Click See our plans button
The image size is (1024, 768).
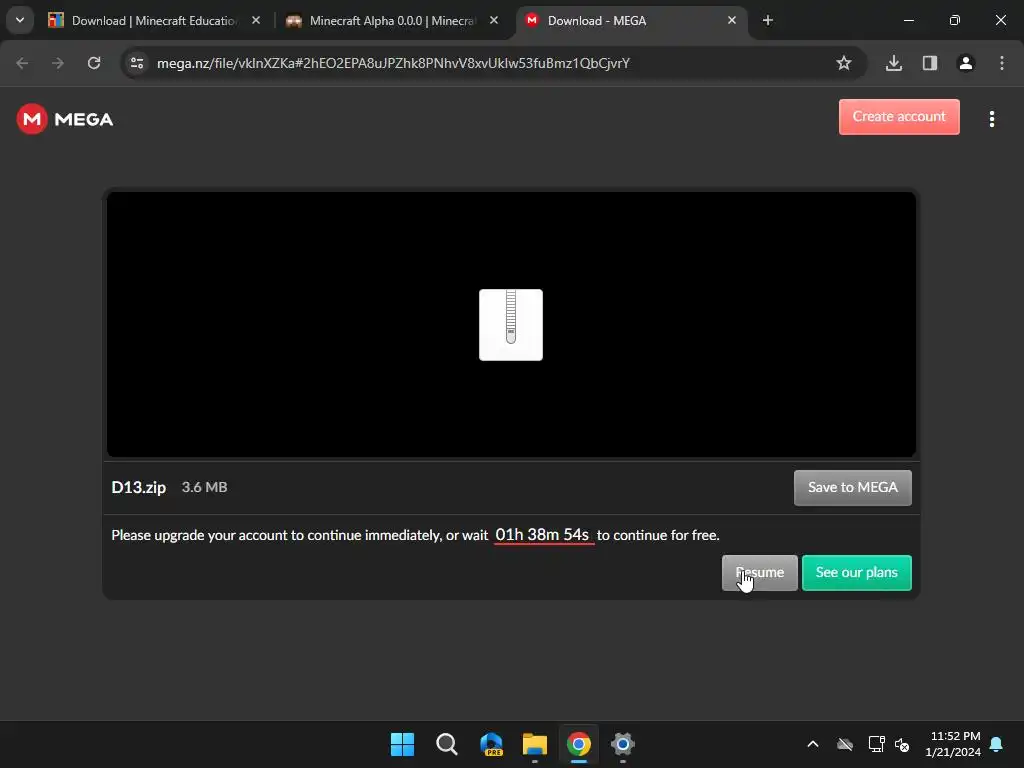(856, 573)
